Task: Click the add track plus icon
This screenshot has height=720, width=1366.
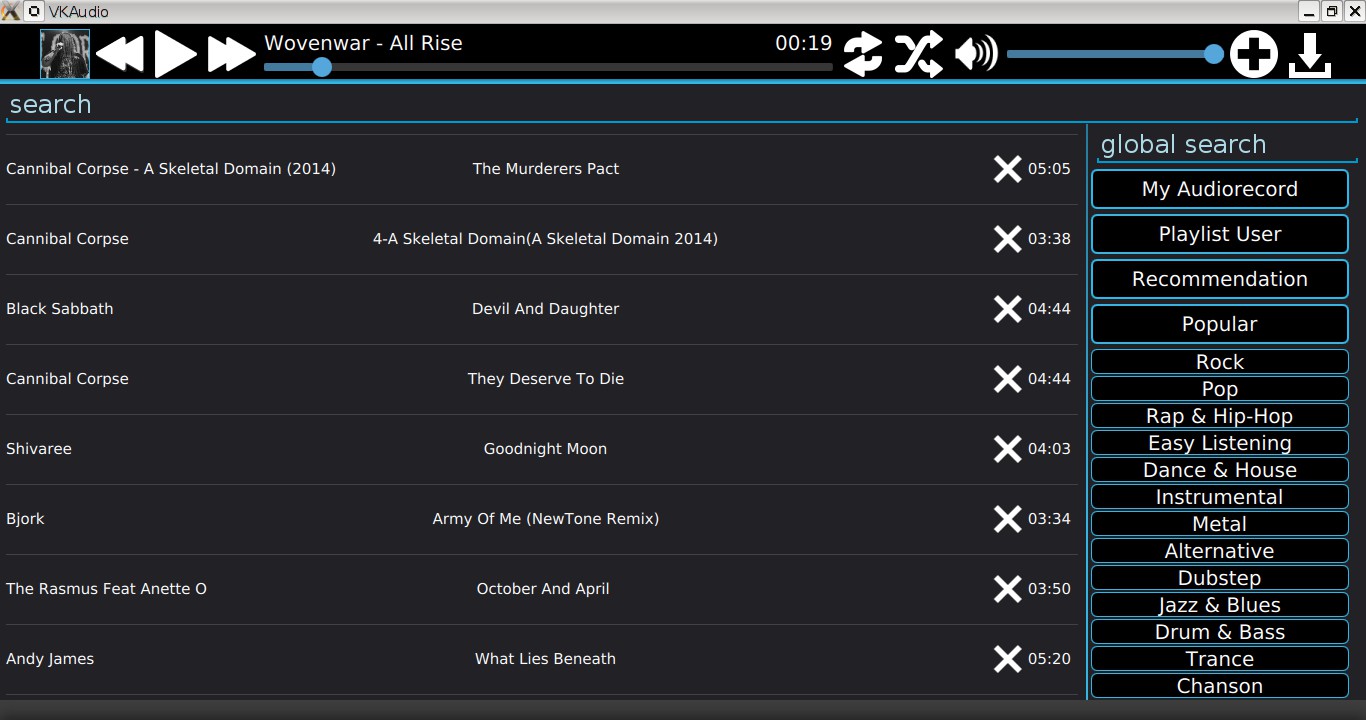Action: [1253, 54]
